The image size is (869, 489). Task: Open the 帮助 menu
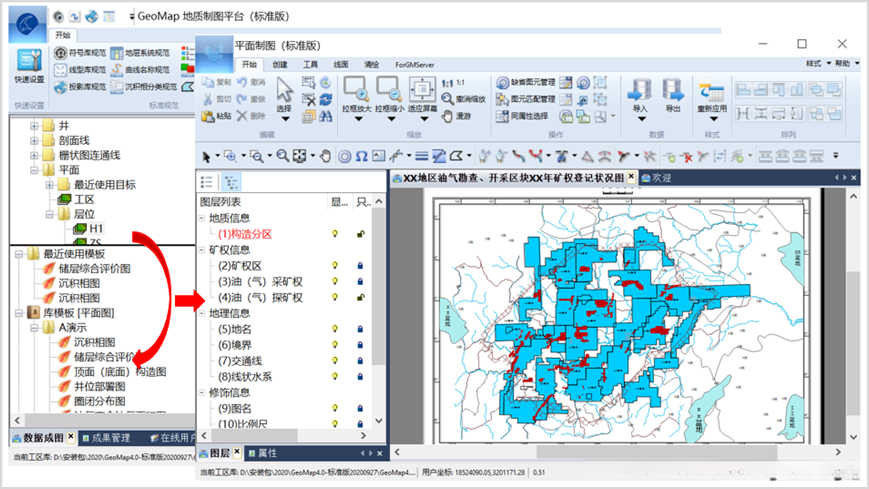point(847,64)
